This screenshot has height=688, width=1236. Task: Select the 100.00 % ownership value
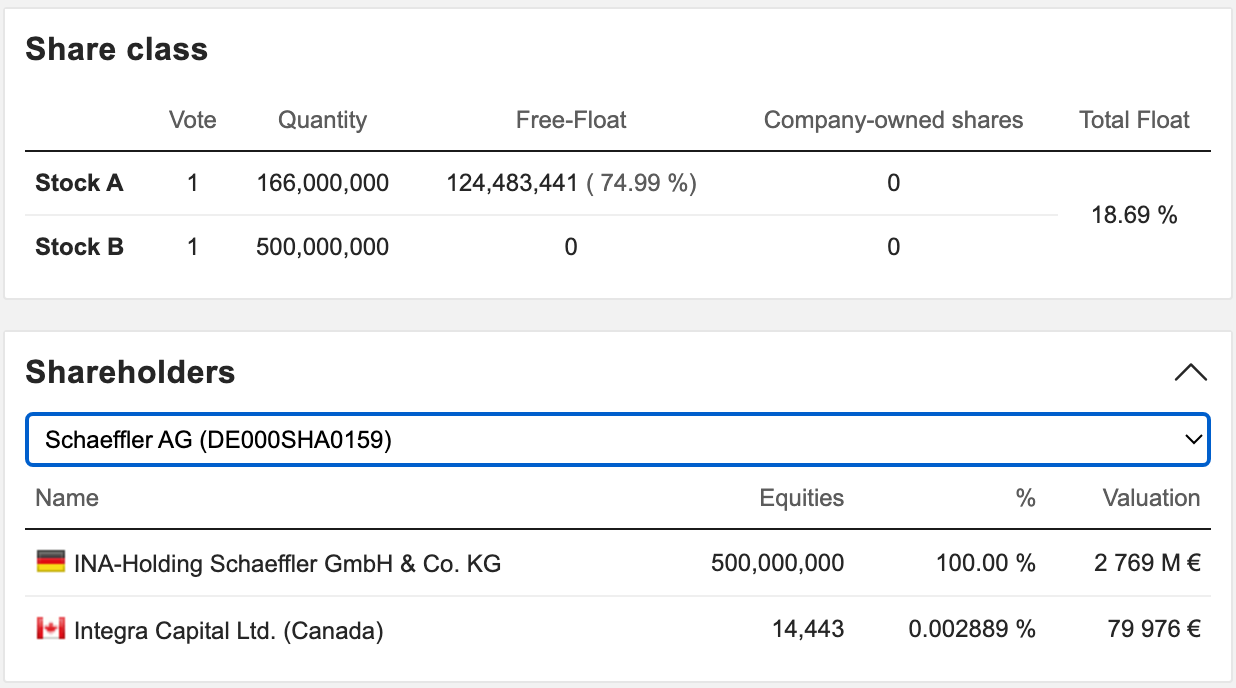(x=986, y=564)
